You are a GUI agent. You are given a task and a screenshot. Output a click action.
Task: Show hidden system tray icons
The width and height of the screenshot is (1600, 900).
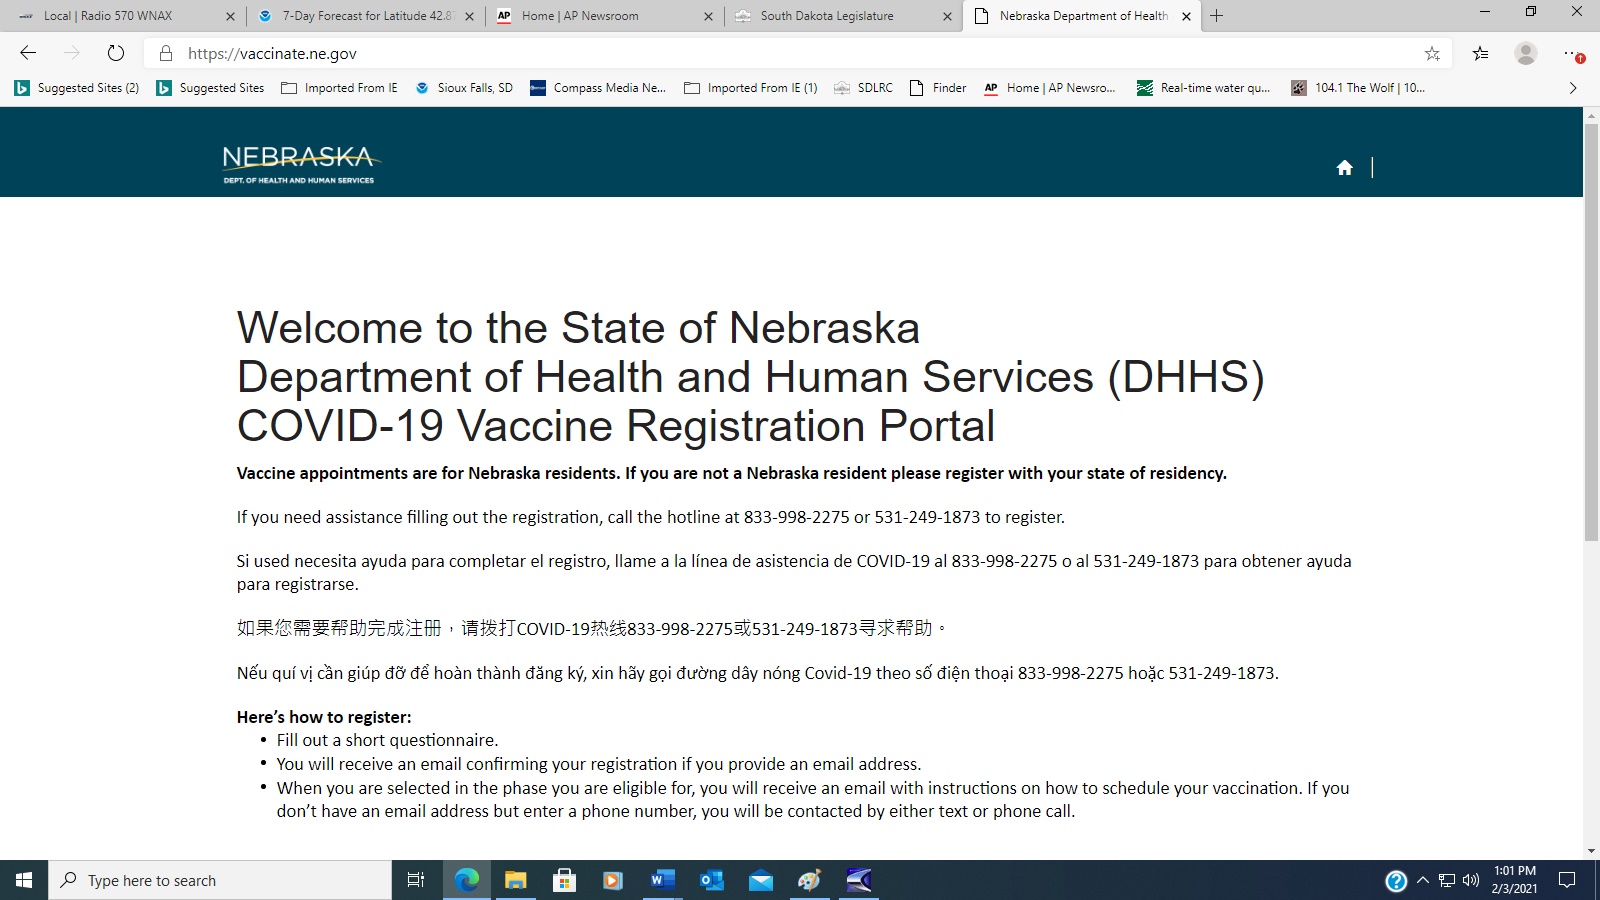tap(1422, 880)
